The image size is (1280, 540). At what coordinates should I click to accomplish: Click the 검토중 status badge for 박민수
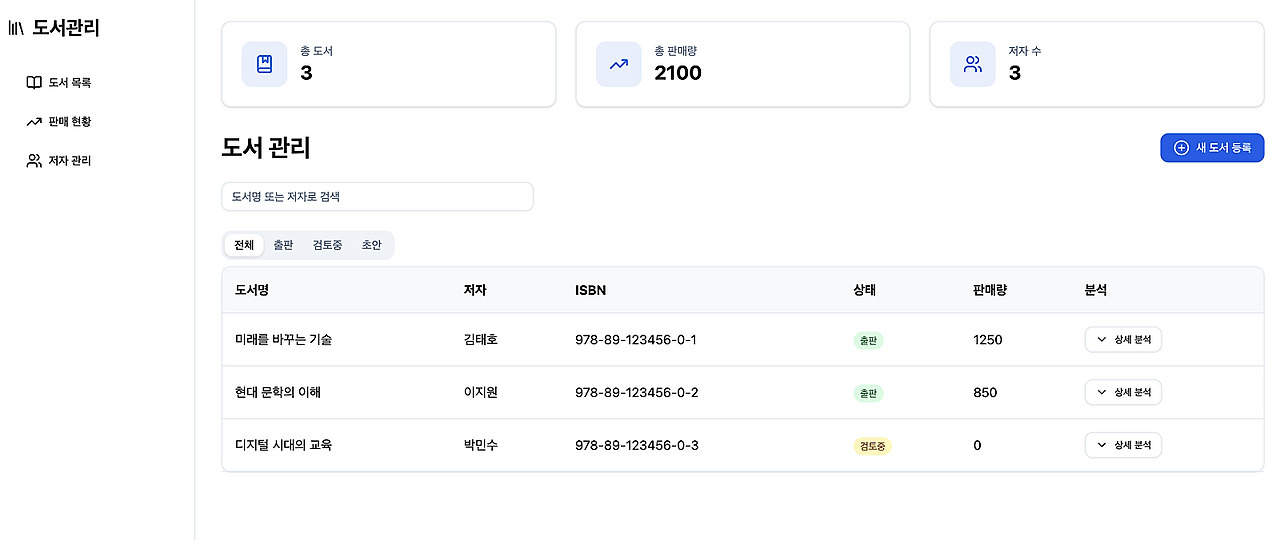pos(872,446)
